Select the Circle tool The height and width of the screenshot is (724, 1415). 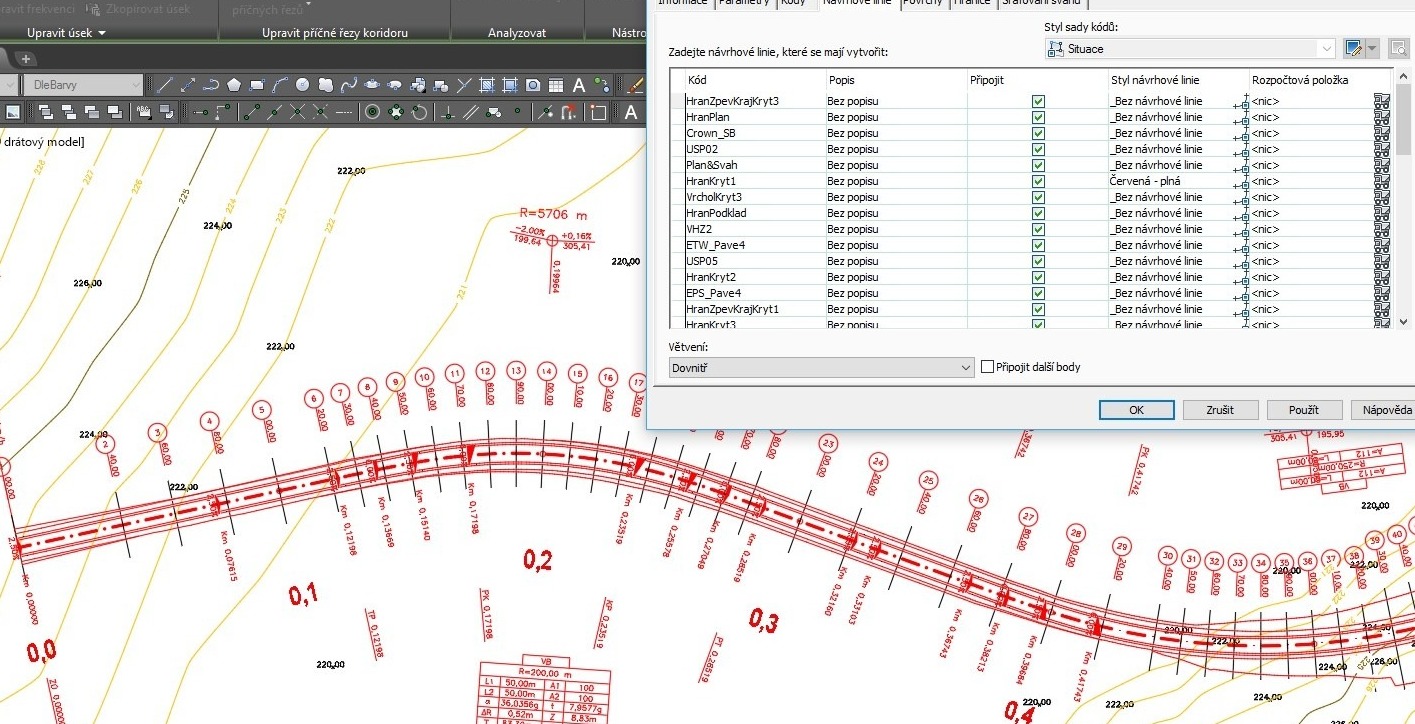pos(302,85)
